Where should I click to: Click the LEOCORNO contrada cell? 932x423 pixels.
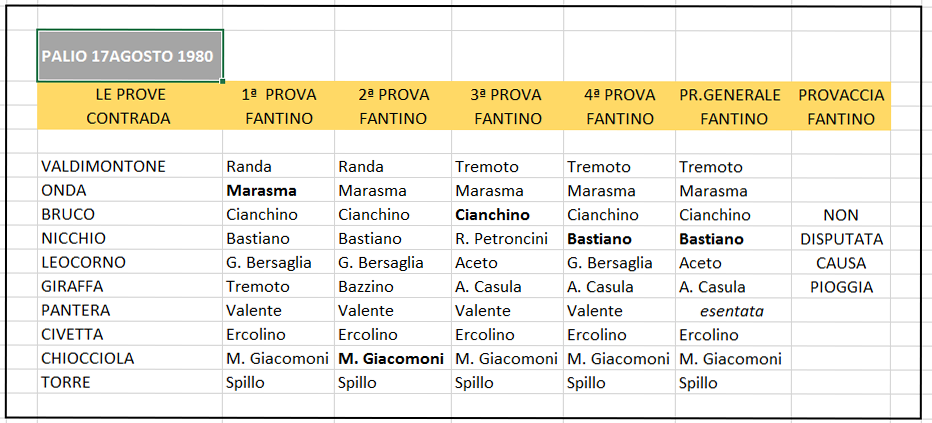(130, 263)
